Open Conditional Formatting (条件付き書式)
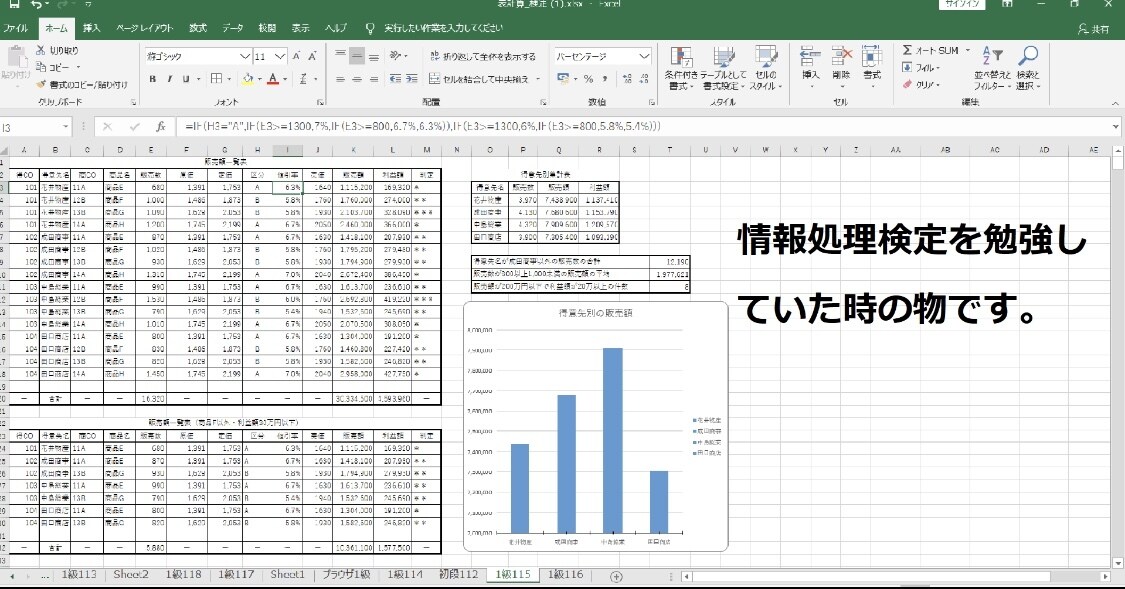 click(681, 68)
